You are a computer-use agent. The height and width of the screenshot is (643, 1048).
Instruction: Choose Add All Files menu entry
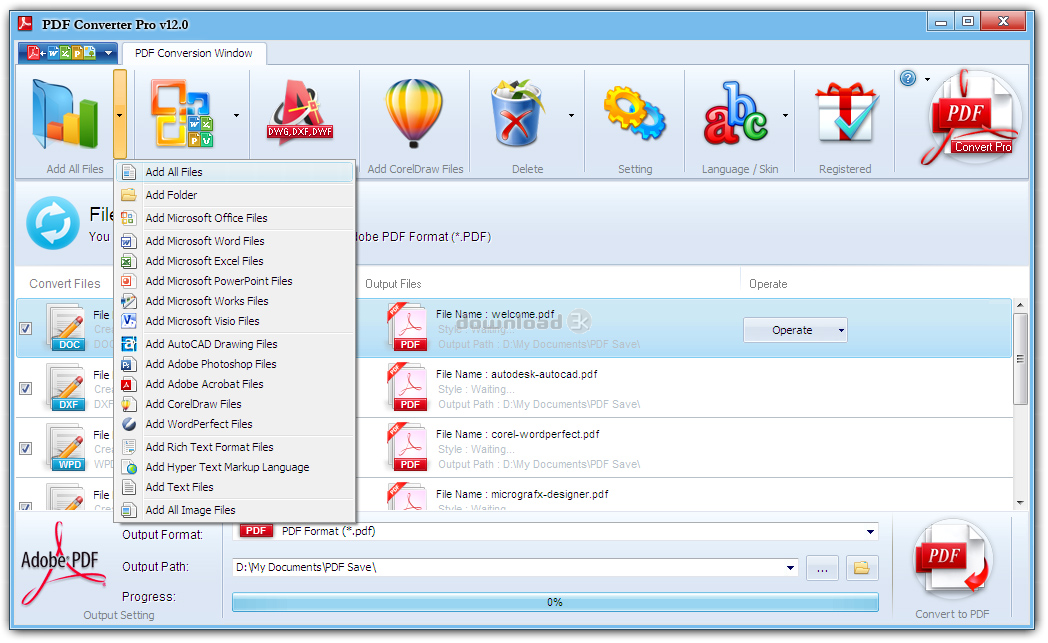tap(235, 172)
